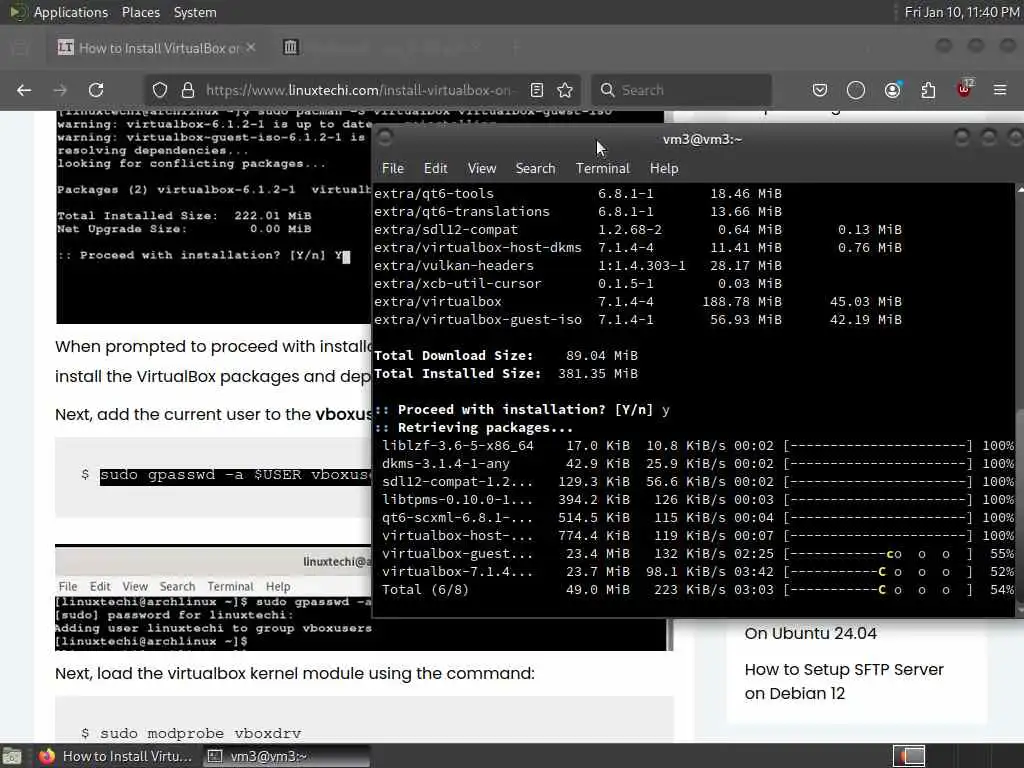Click the extra/virtualbox-guest-iso package row

[637, 320]
